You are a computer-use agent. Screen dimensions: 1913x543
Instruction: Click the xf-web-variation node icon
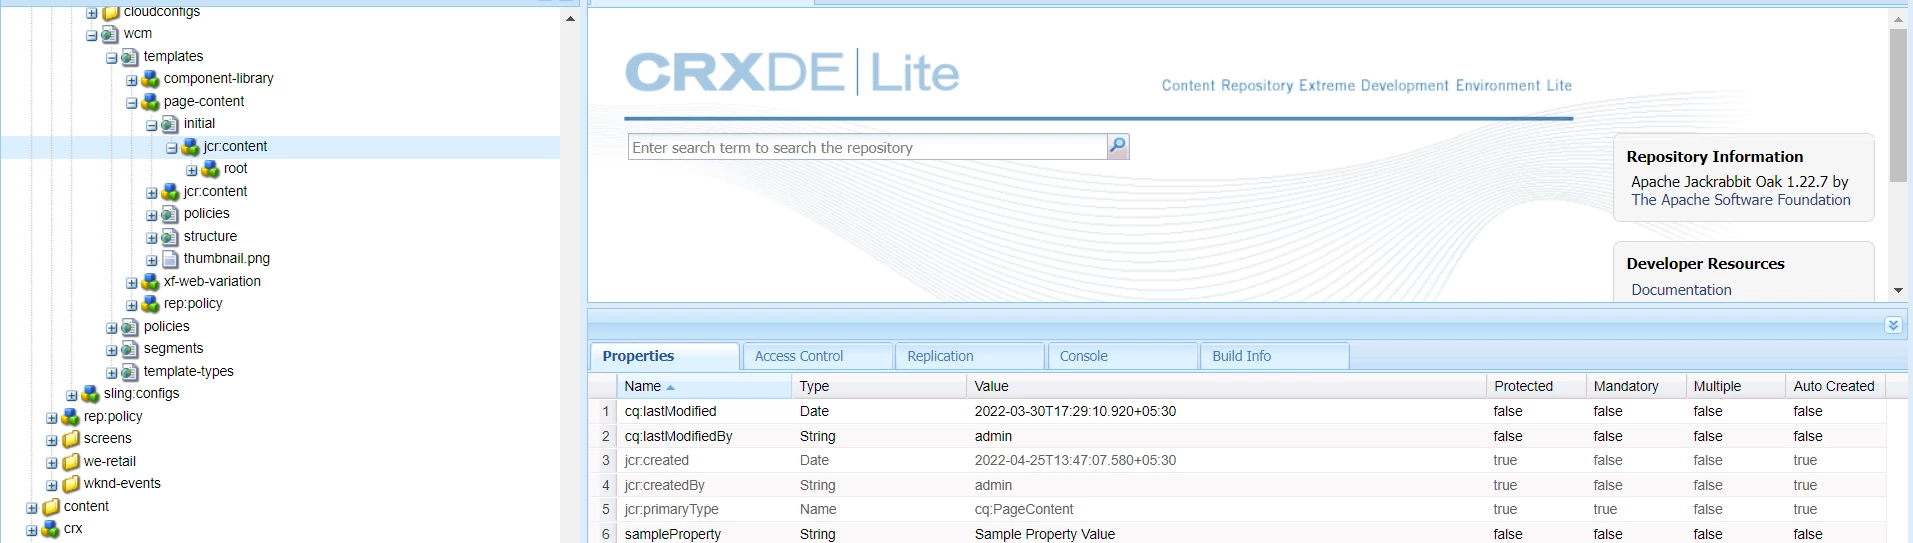[x=150, y=282]
